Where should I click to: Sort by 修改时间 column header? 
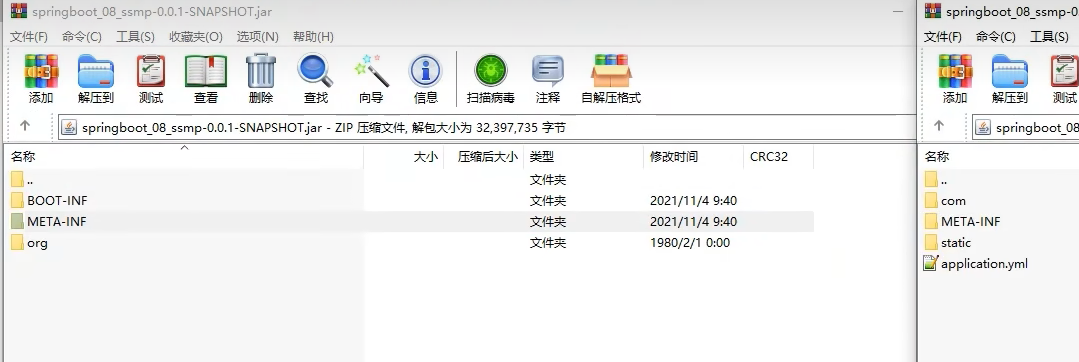(x=694, y=157)
